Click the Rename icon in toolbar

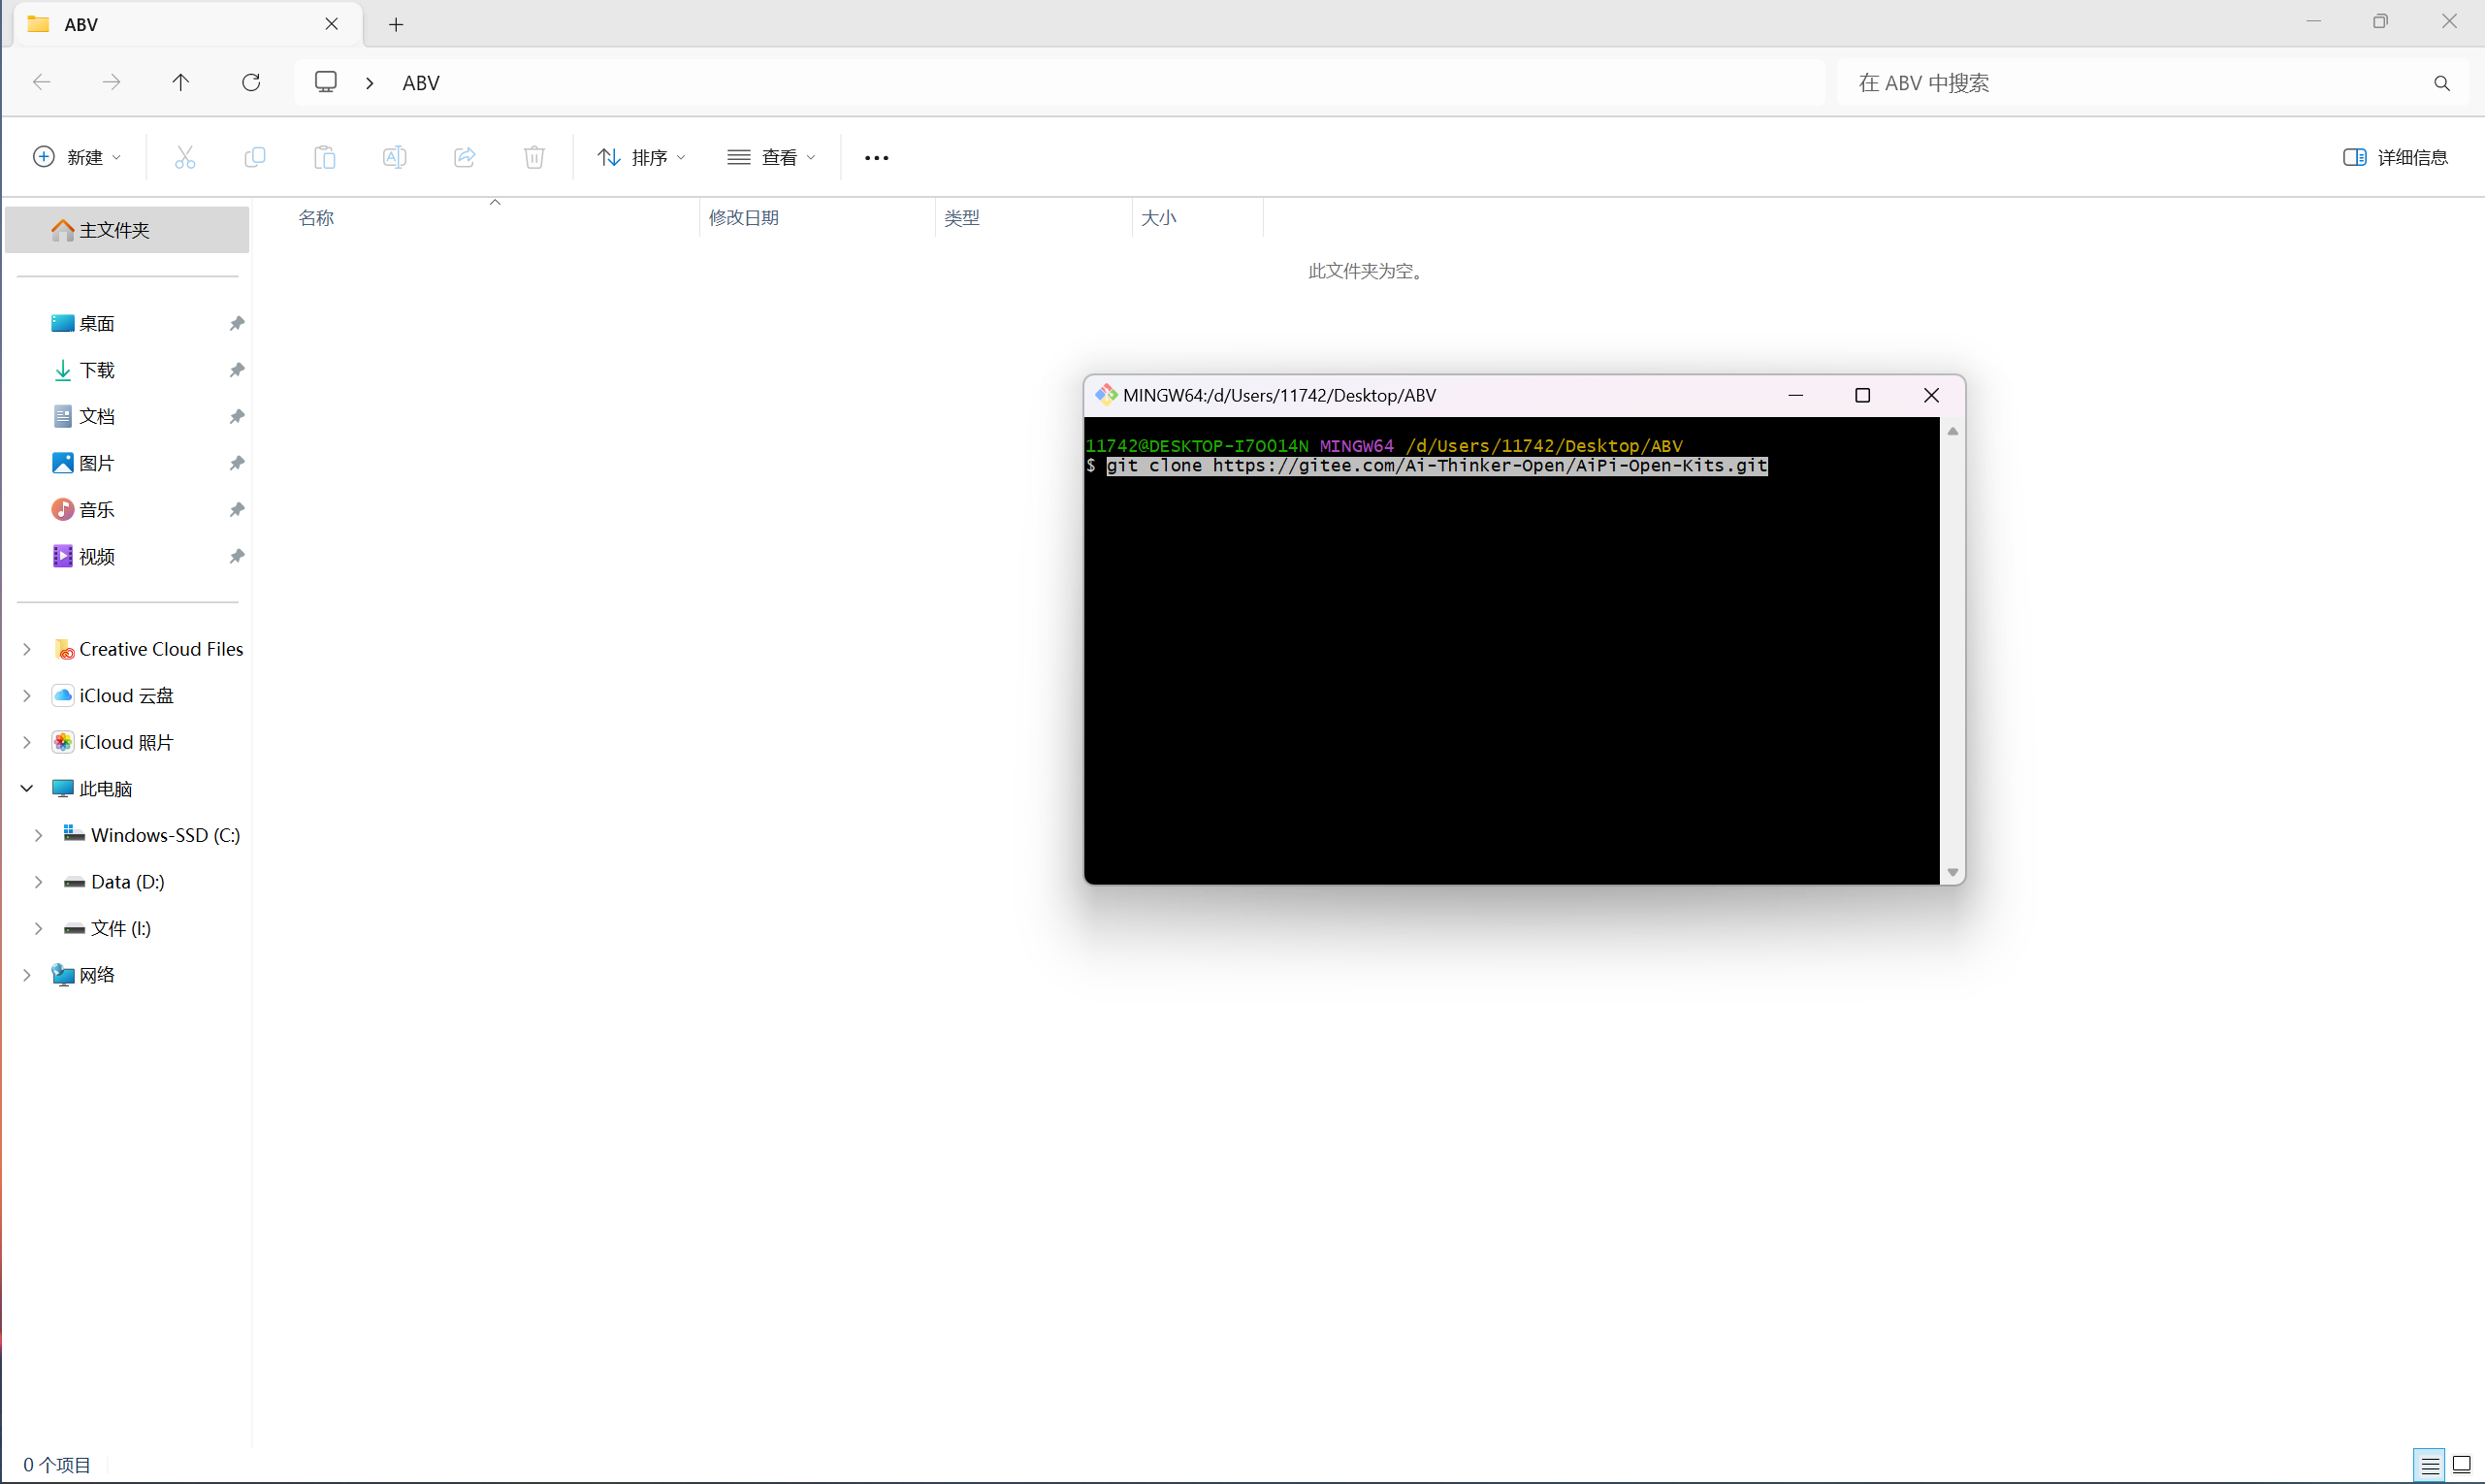[395, 157]
